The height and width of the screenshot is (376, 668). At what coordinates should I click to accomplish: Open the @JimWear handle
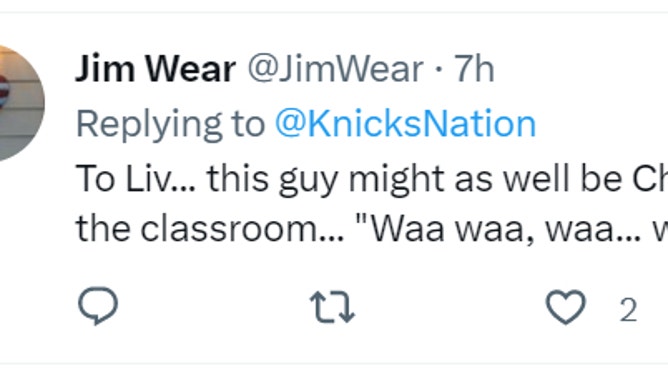click(336, 69)
